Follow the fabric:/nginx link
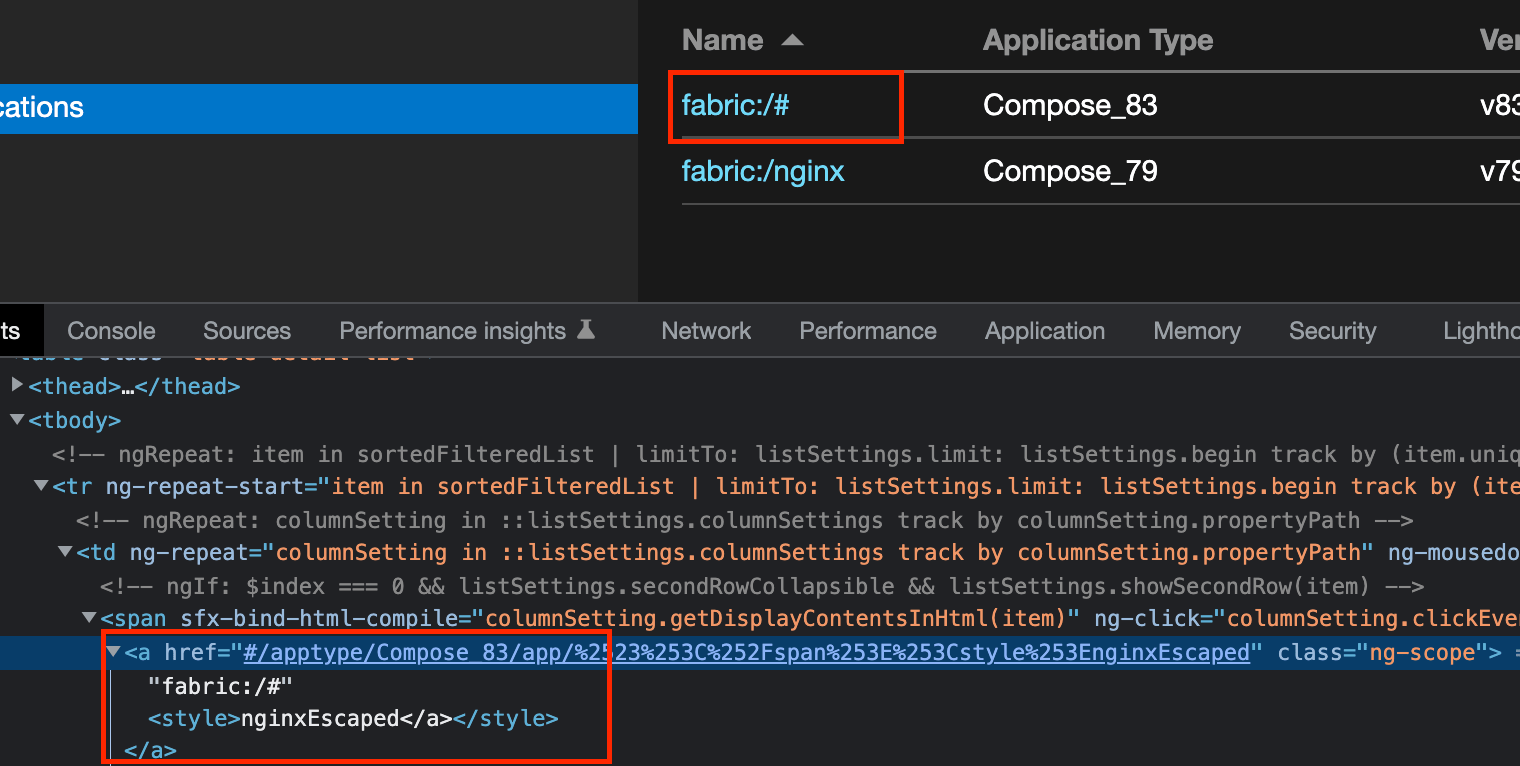 pyautogui.click(x=762, y=170)
